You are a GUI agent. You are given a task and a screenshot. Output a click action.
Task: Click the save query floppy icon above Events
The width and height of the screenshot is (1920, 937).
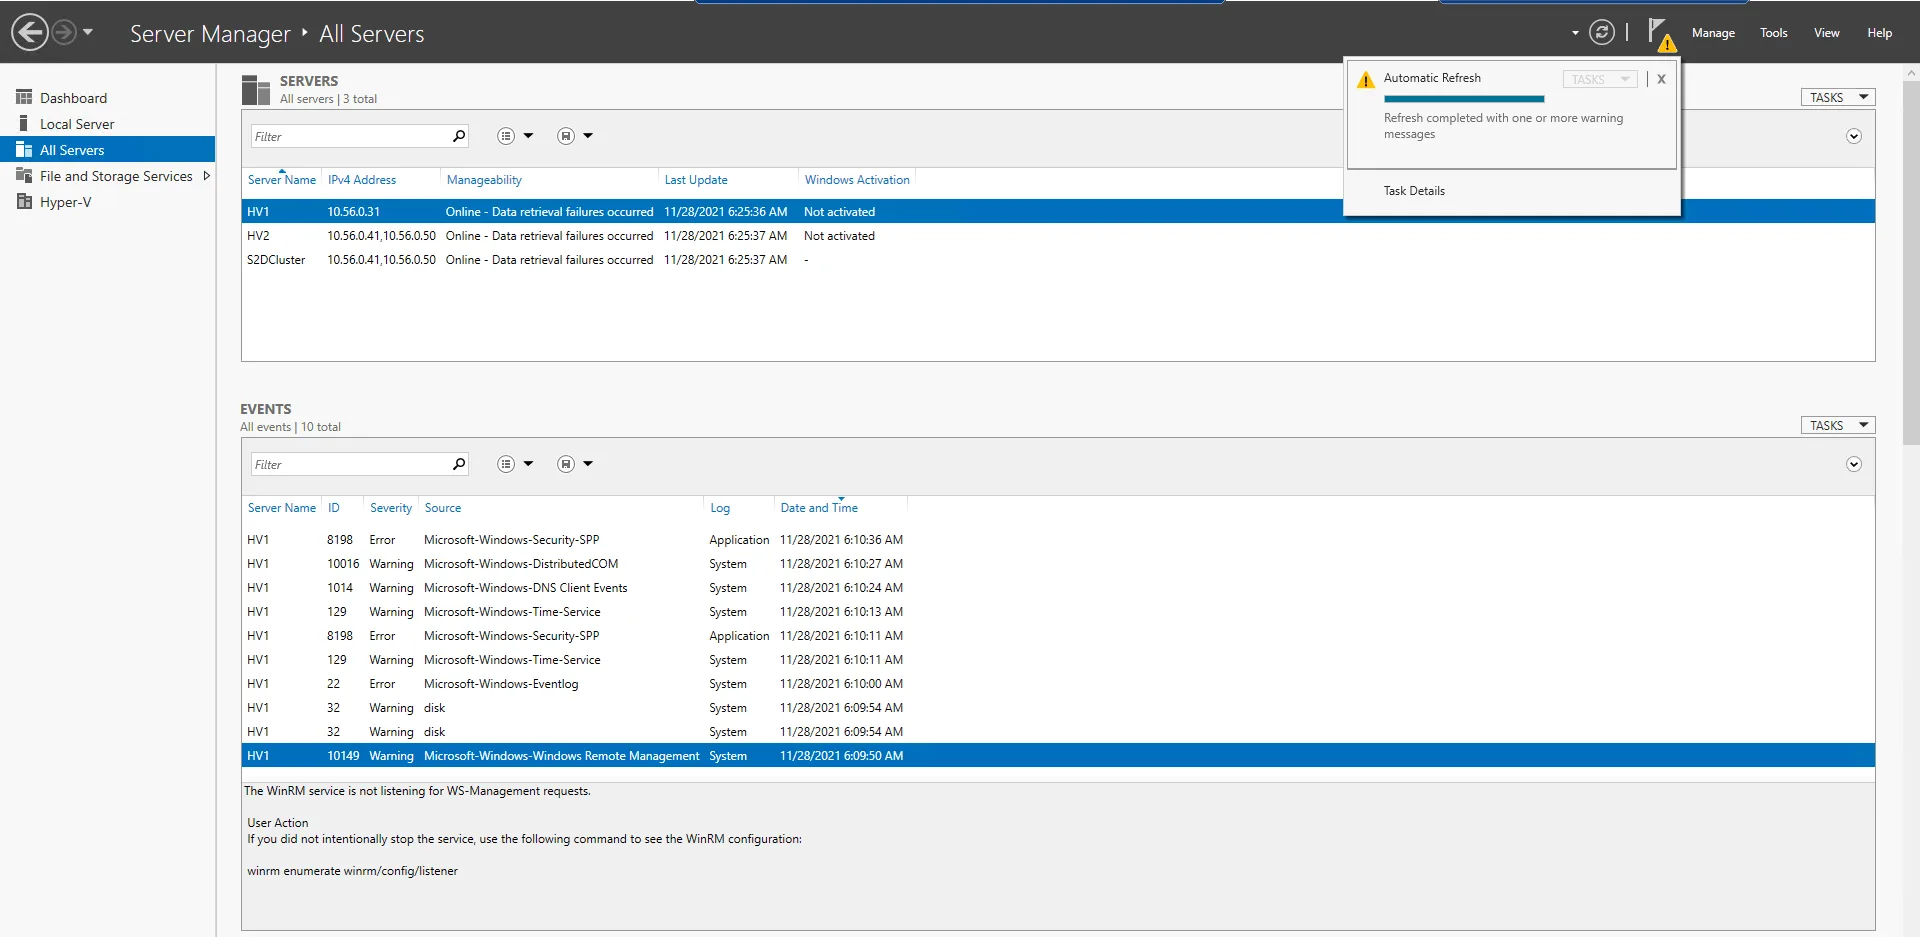pyautogui.click(x=565, y=463)
